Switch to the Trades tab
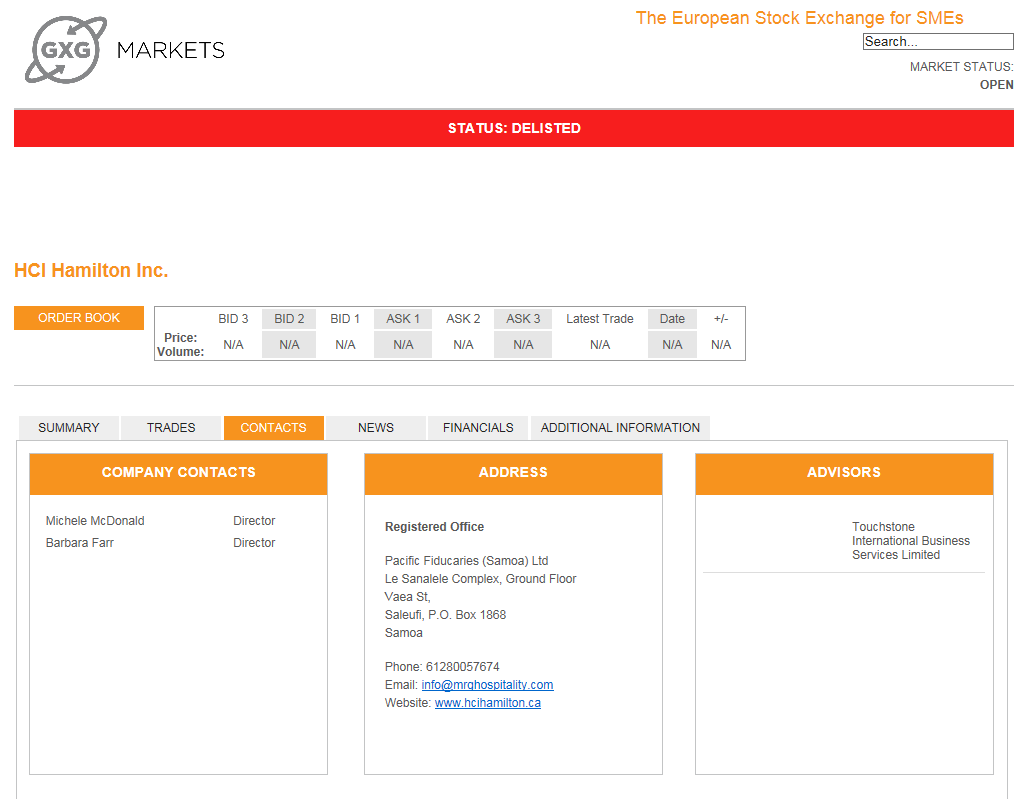1031x799 pixels. (x=171, y=427)
